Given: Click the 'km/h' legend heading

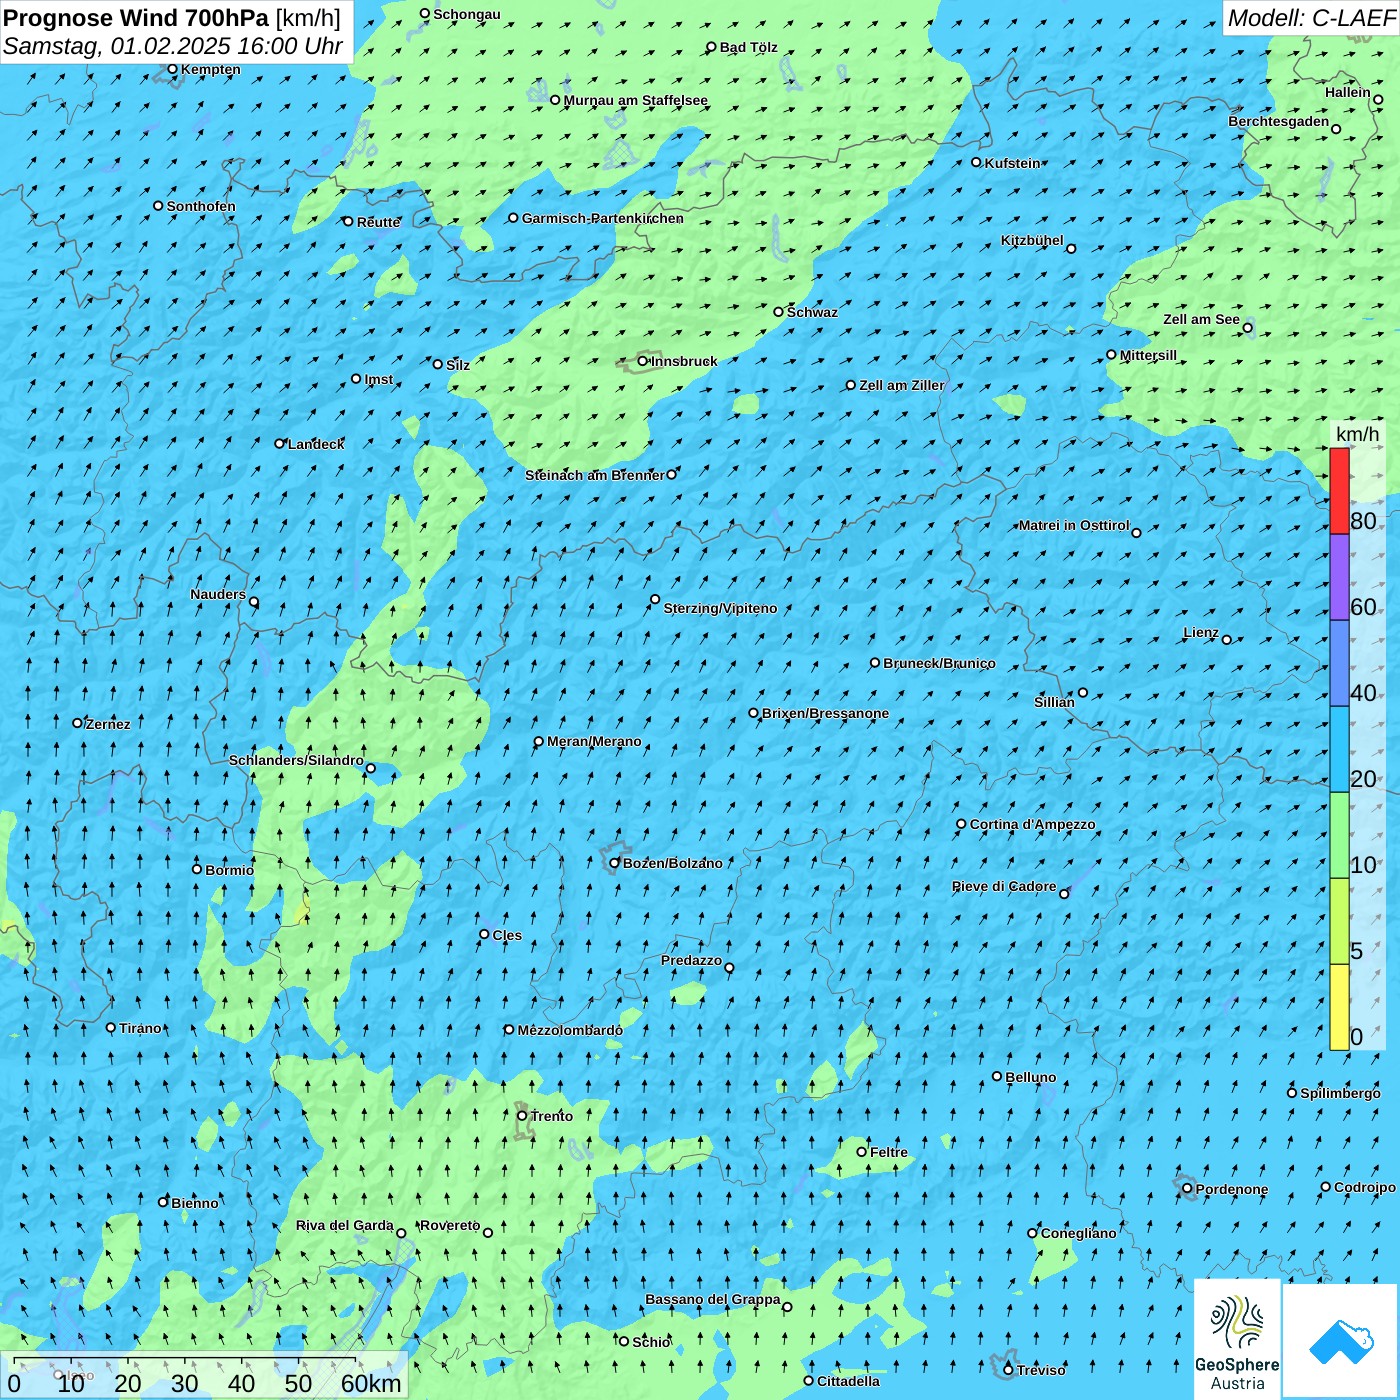Looking at the screenshot, I should point(1357,434).
